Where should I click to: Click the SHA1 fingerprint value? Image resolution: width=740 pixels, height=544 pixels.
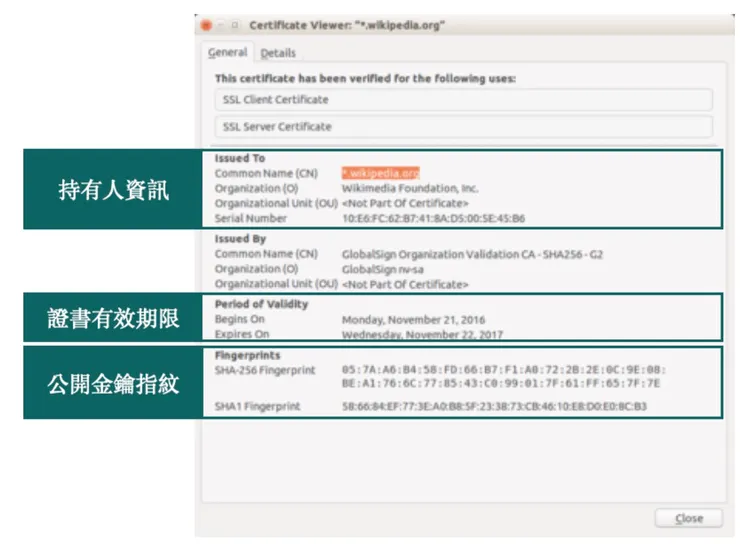pos(494,406)
